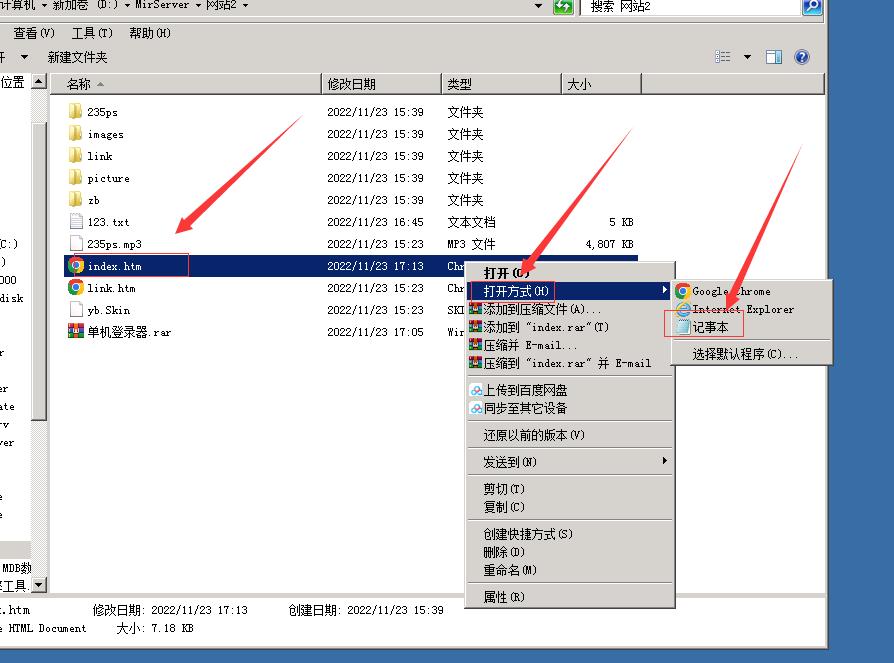
Task: Select 选择默认程序(C)... in the submenu
Action: click(751, 354)
